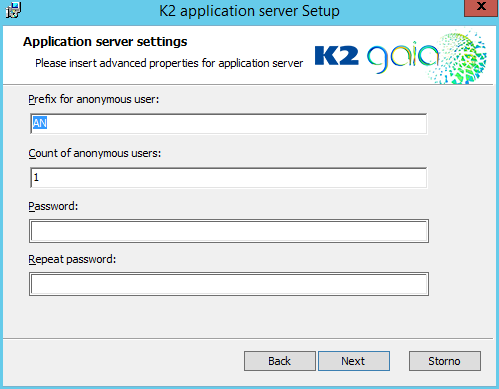Click the installer icon in title bar
The width and height of the screenshot is (499, 389).
[13, 10]
